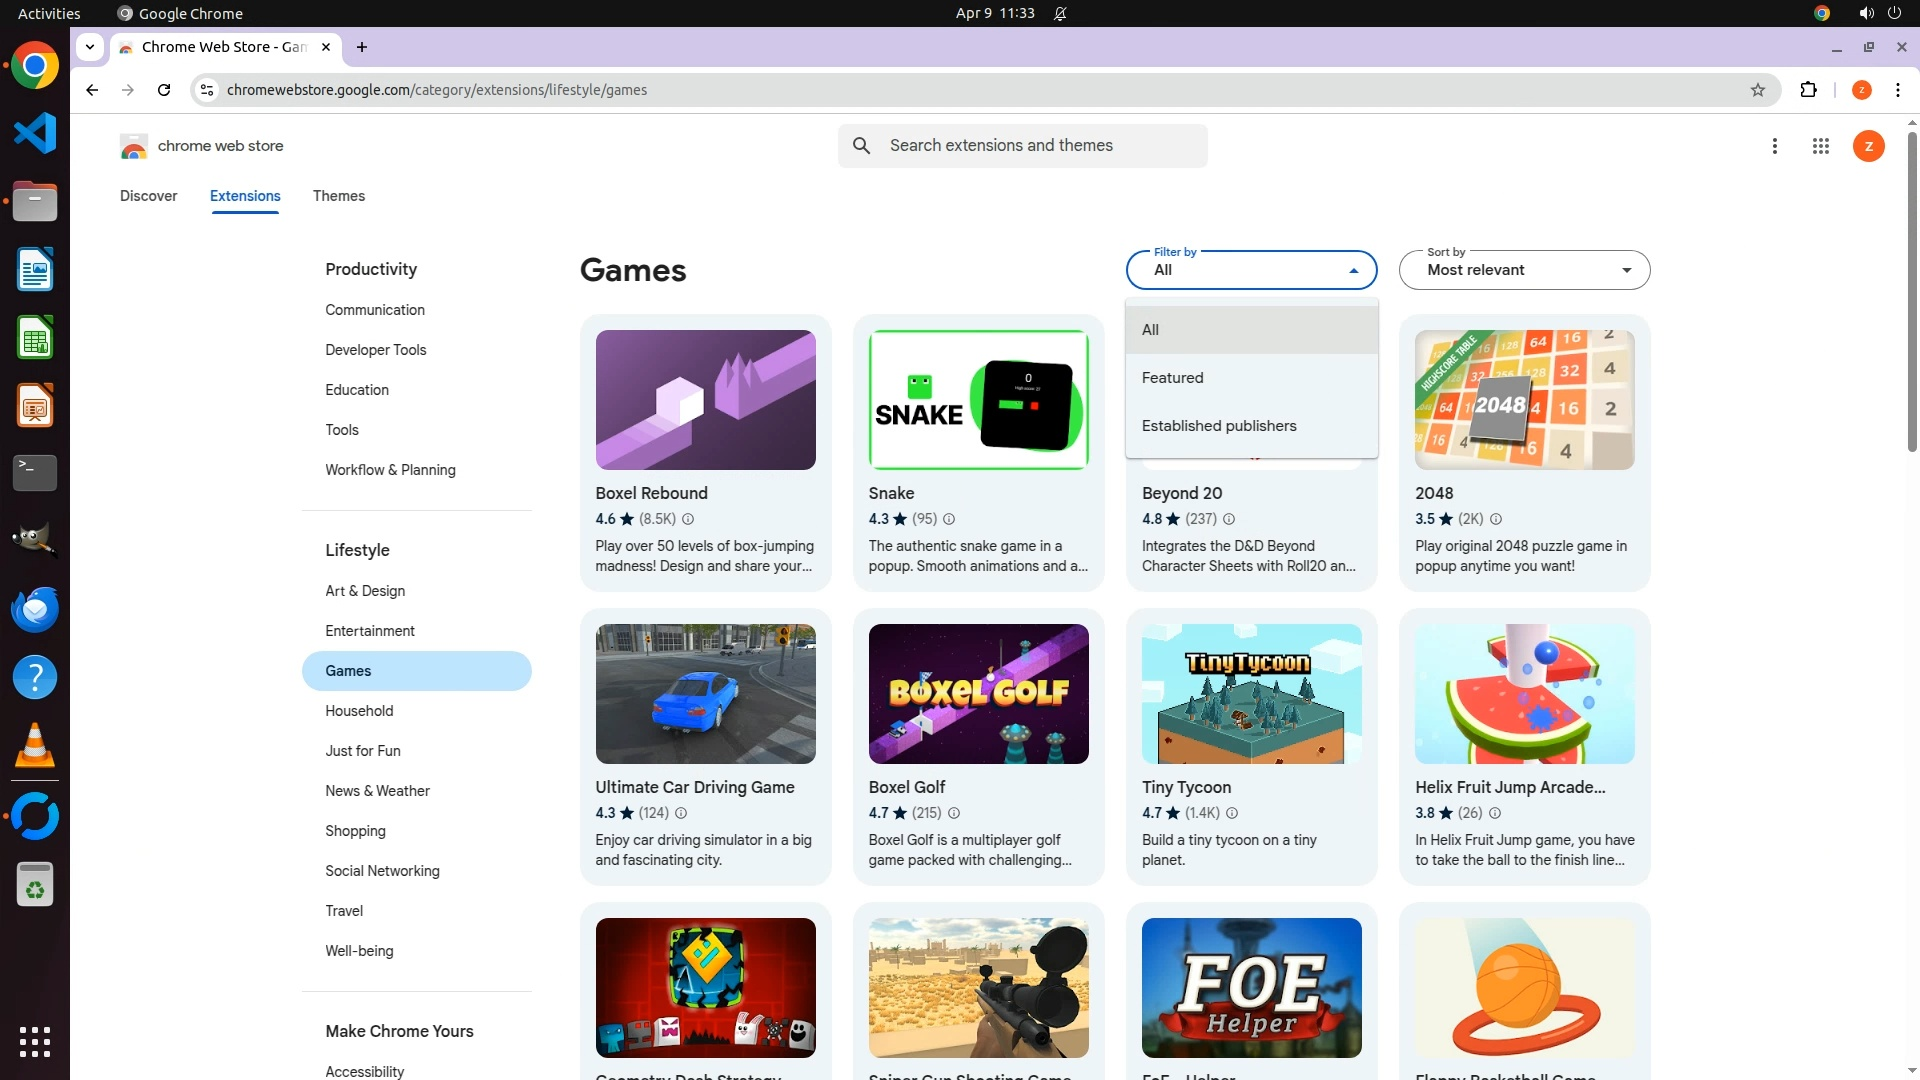The width and height of the screenshot is (1920, 1080).
Task: Open the tab search dropdown arrow
Action: coord(90,47)
